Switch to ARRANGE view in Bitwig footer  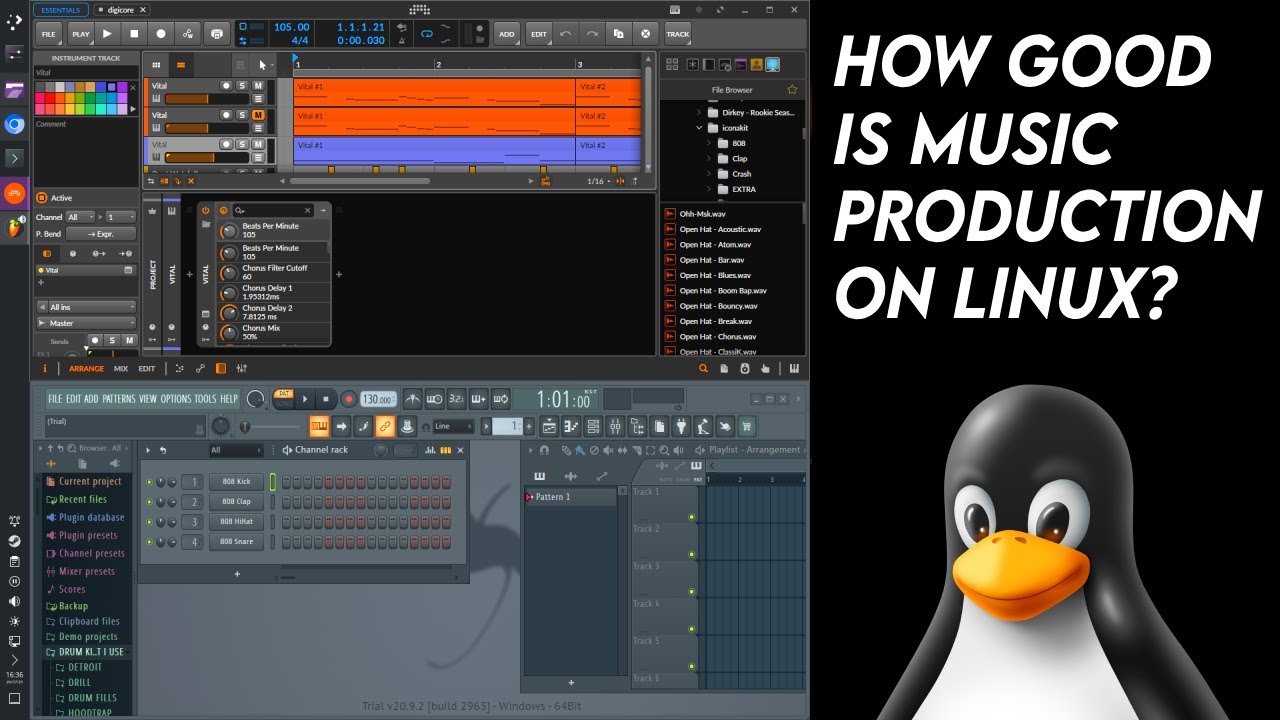click(x=86, y=368)
